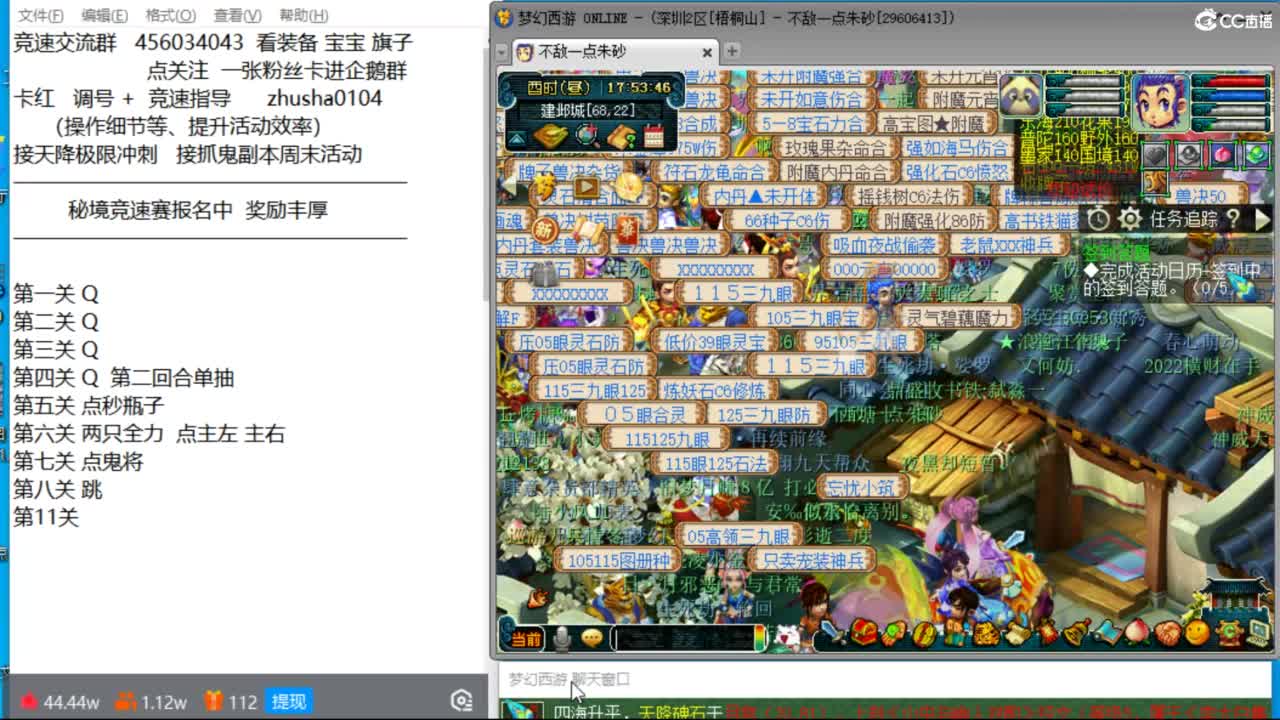Click the grey orb buff icon
Screen dimensions: 1280x720
click(1189, 154)
